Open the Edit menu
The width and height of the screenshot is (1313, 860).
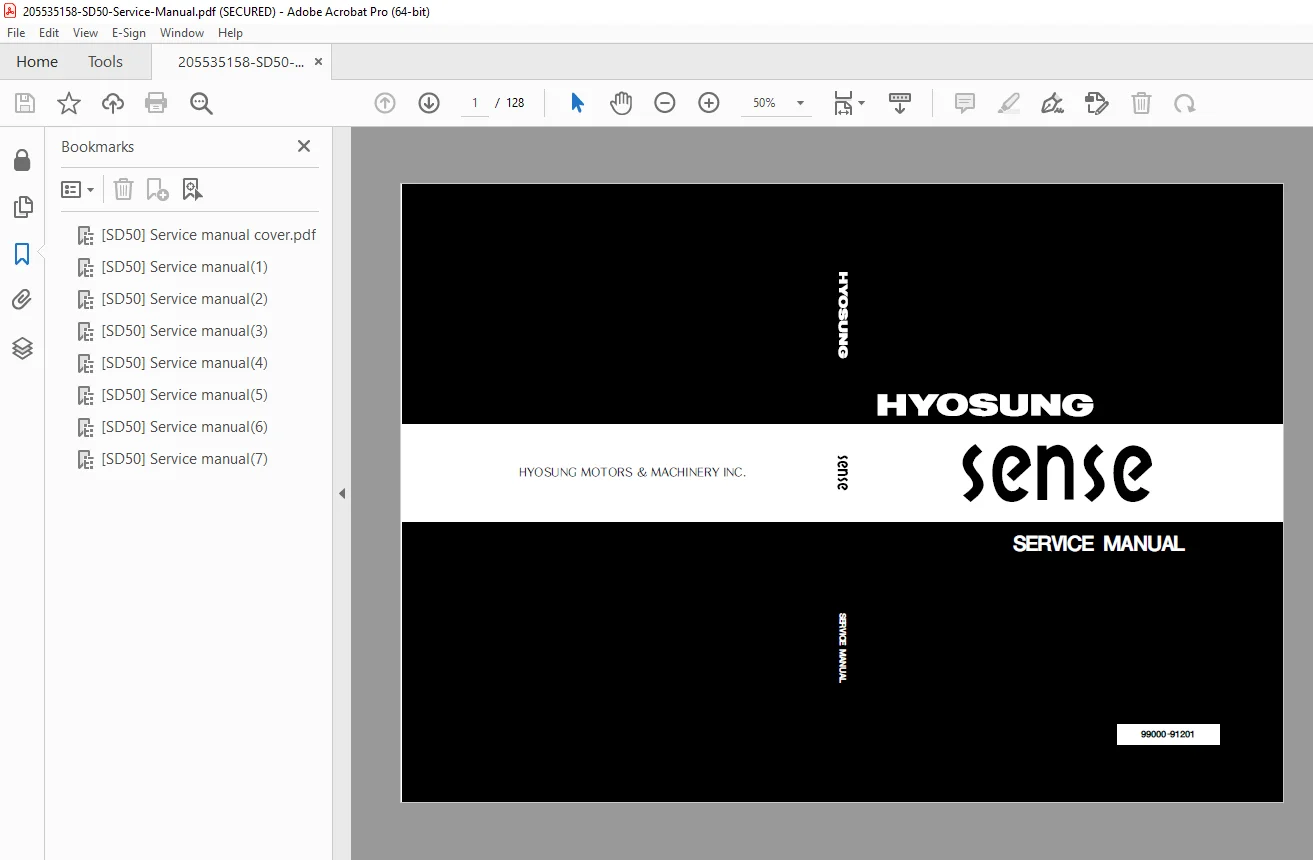point(49,33)
